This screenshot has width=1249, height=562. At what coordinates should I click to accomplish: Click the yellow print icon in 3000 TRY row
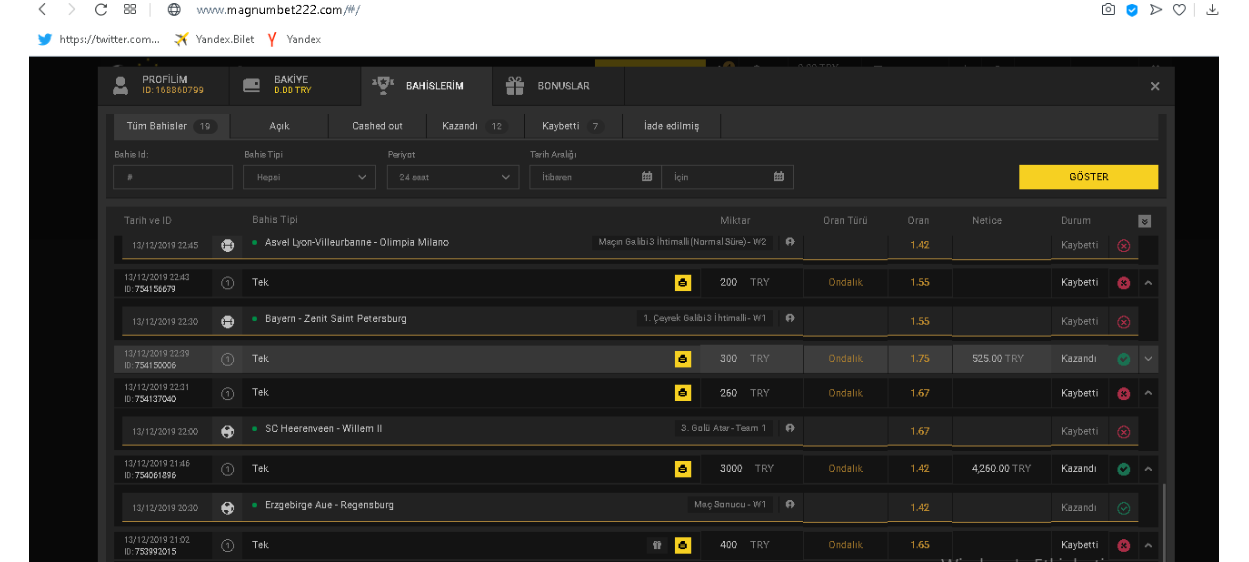click(x=683, y=469)
